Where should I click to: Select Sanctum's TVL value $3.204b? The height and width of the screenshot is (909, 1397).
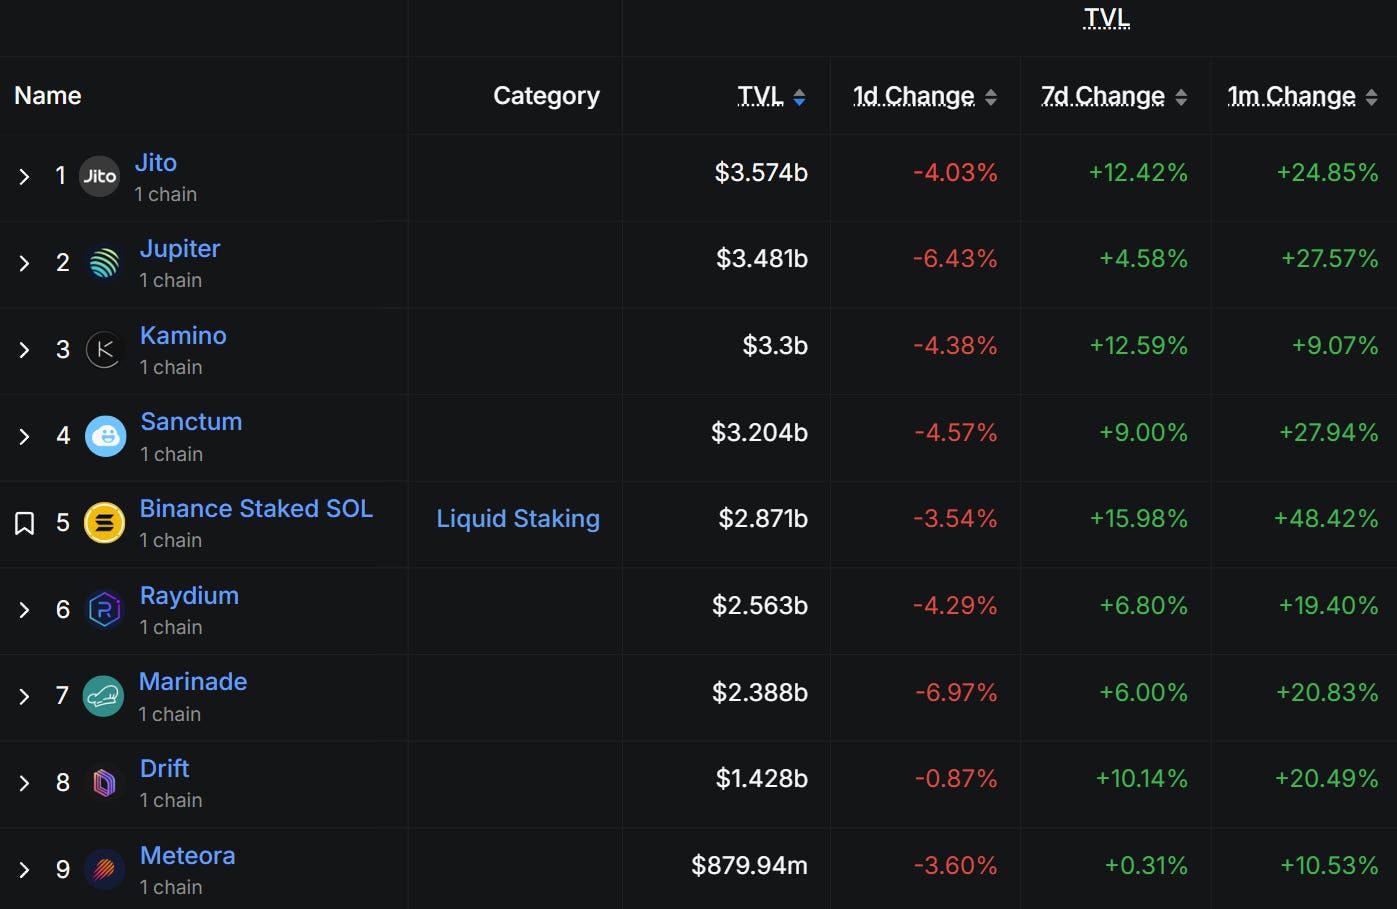759,432
